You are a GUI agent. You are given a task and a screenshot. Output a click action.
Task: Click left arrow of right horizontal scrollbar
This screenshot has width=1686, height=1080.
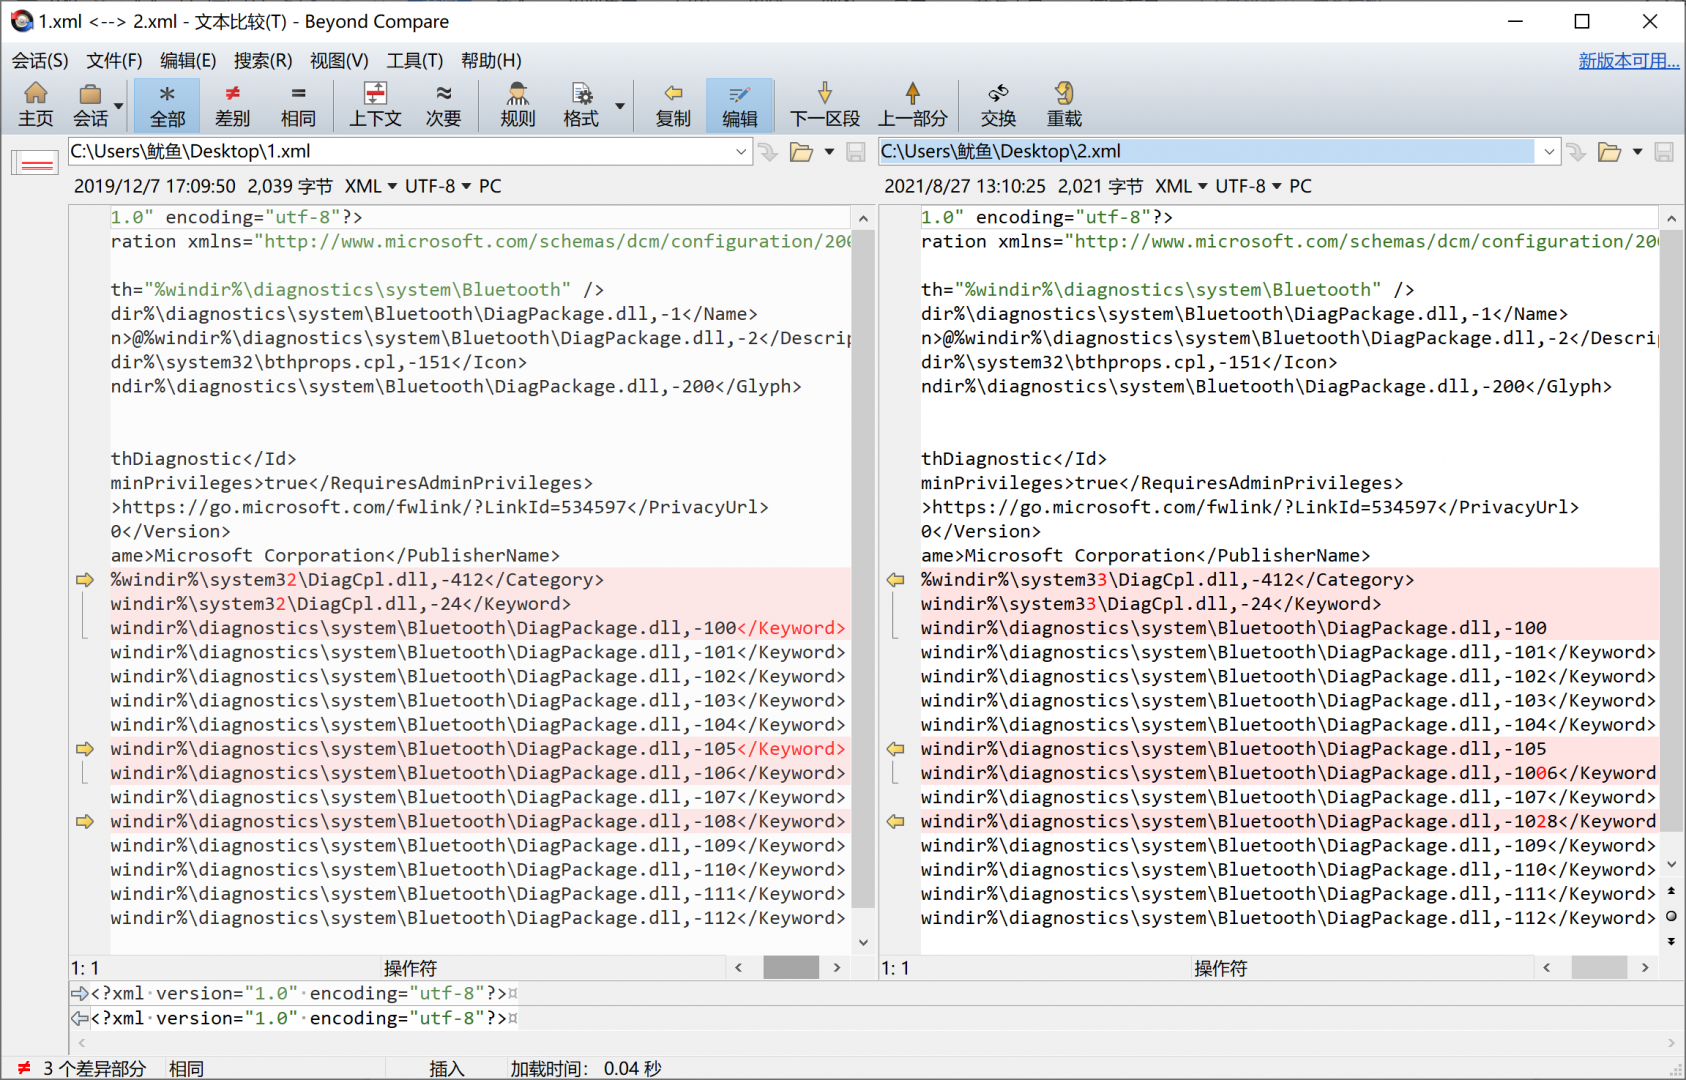pyautogui.click(x=1547, y=967)
